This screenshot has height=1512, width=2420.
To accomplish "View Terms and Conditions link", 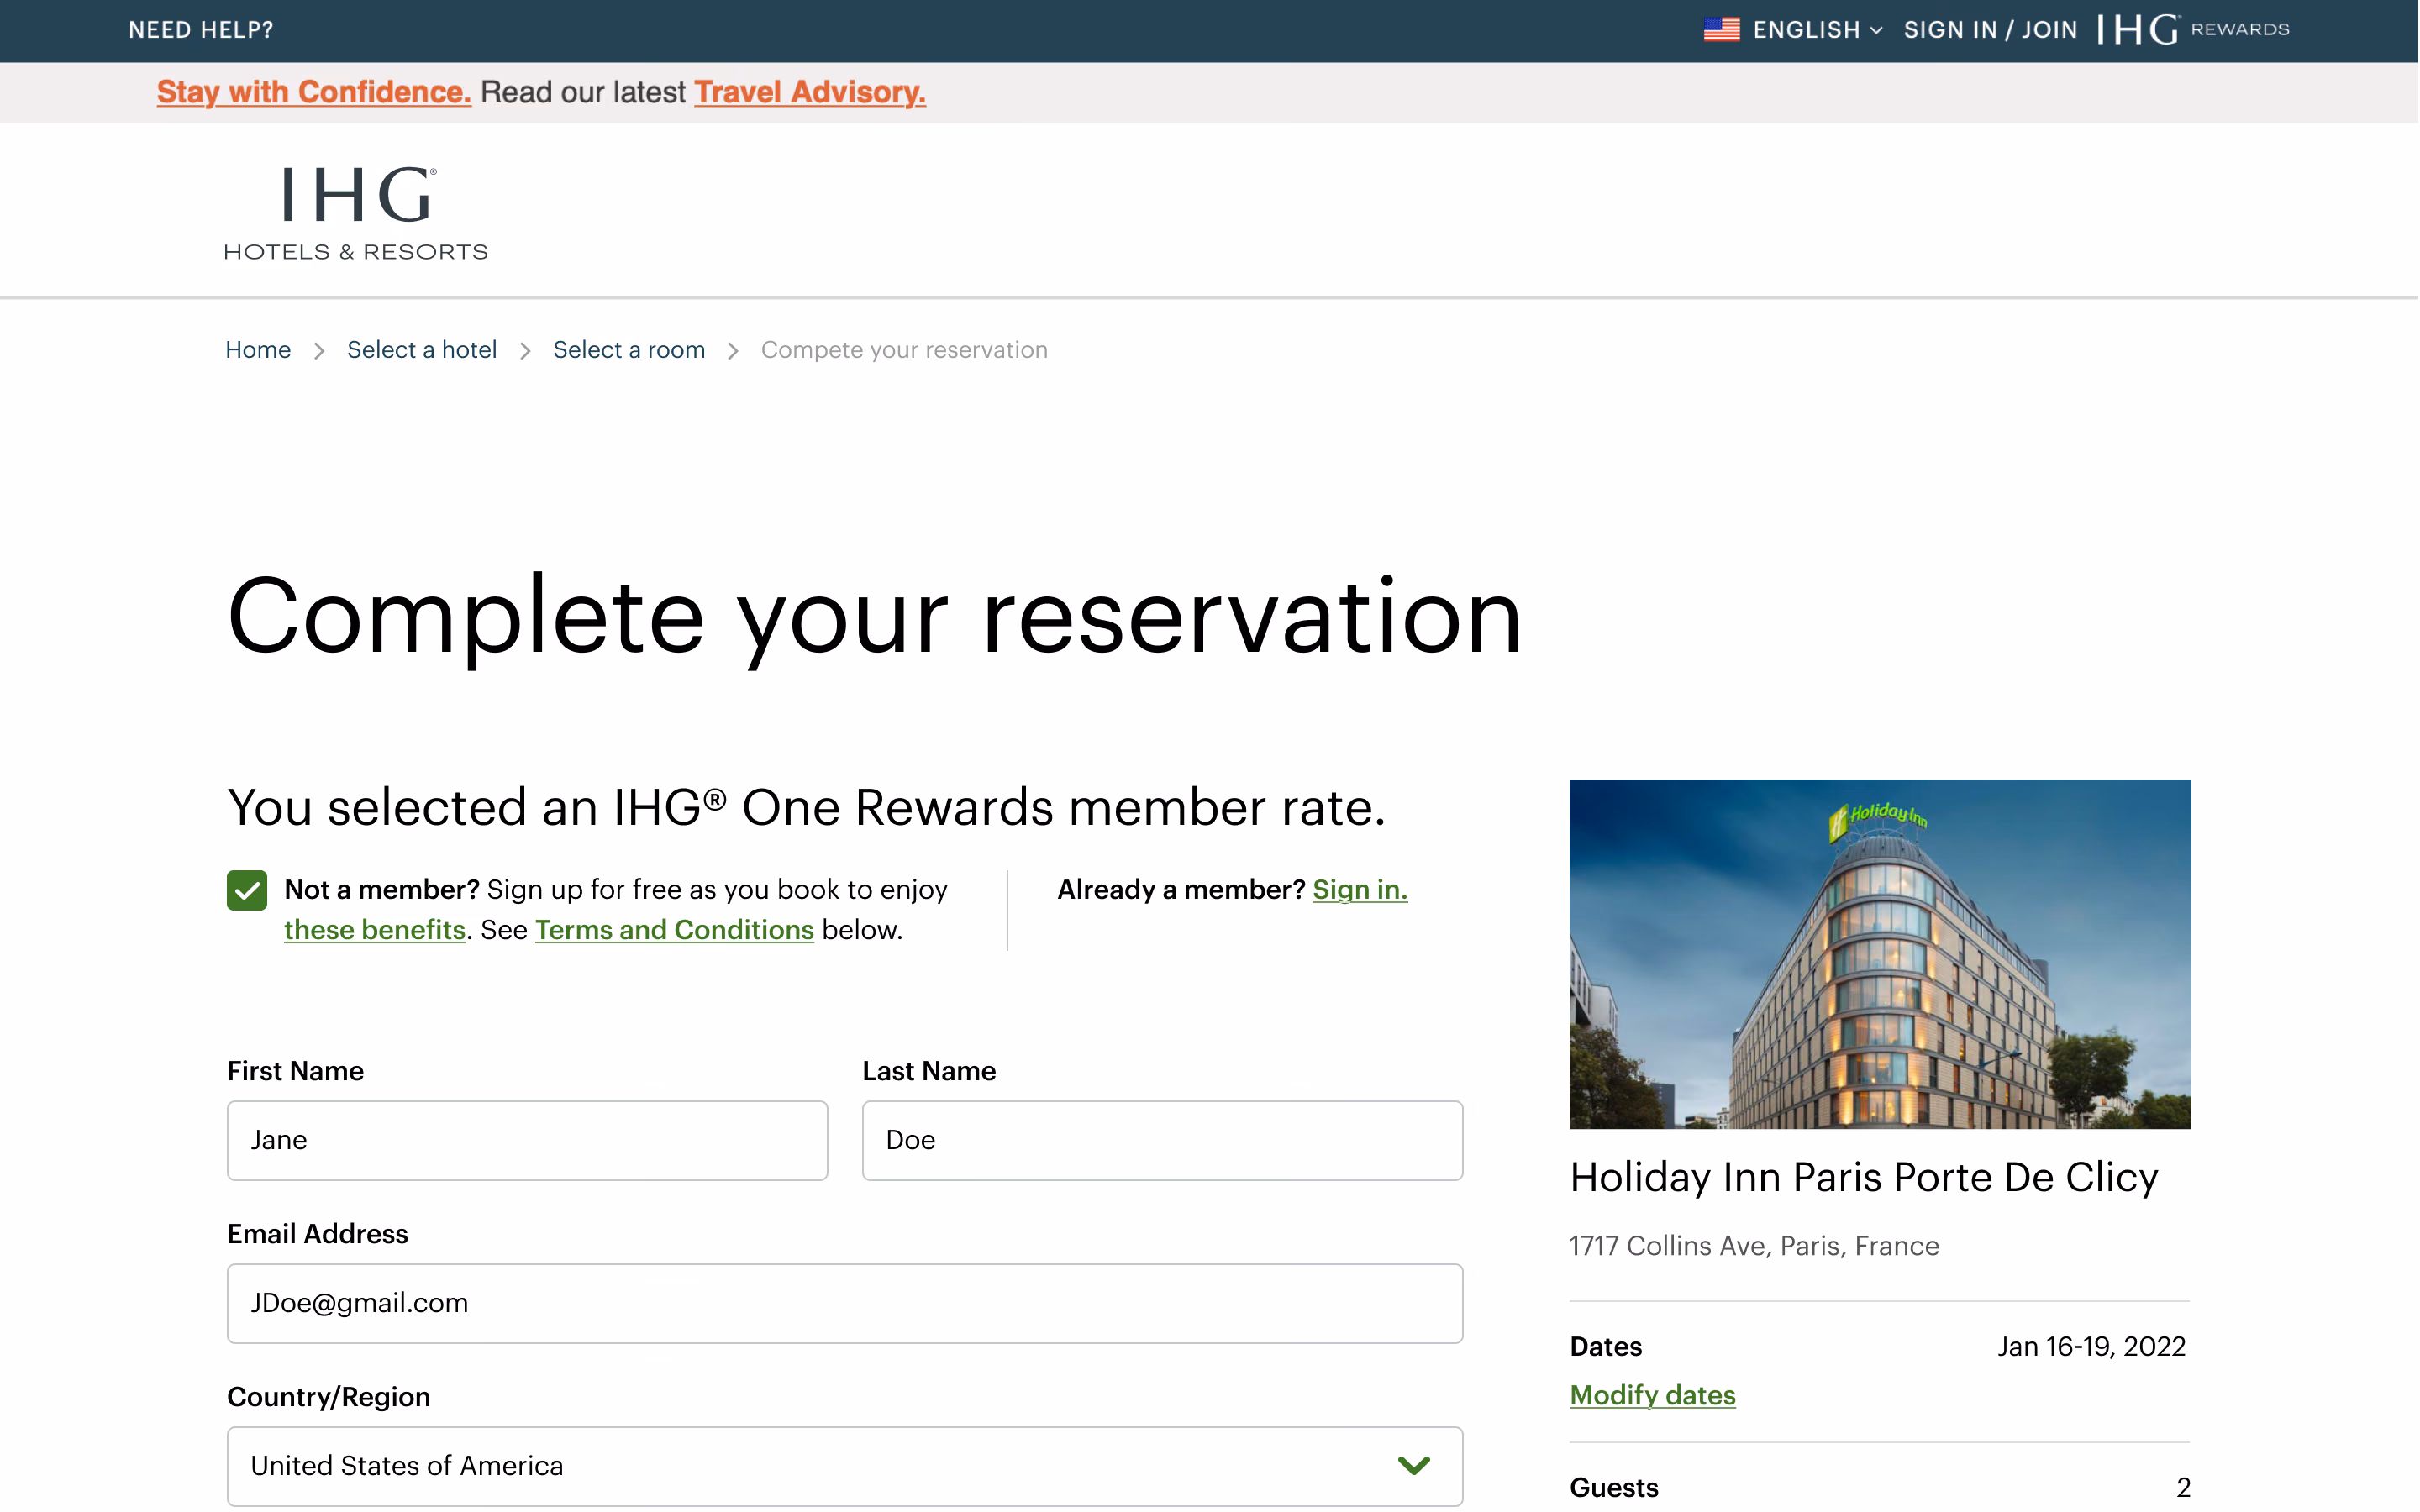I will (675, 930).
